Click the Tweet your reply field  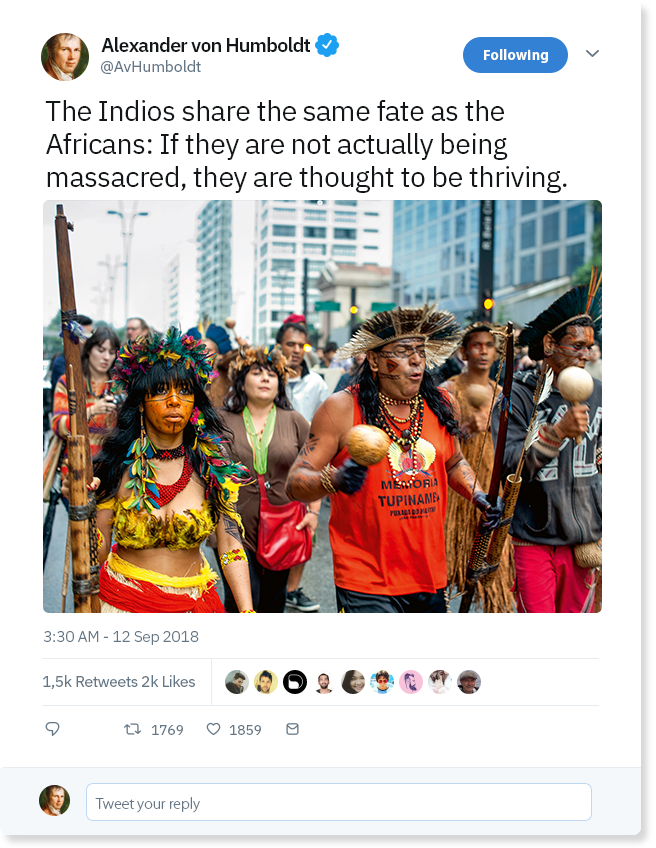point(339,802)
